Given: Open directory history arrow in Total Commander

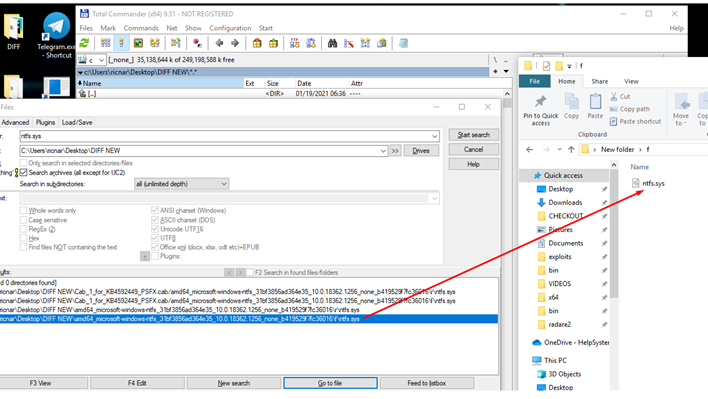Looking at the screenshot, I should 506,71.
